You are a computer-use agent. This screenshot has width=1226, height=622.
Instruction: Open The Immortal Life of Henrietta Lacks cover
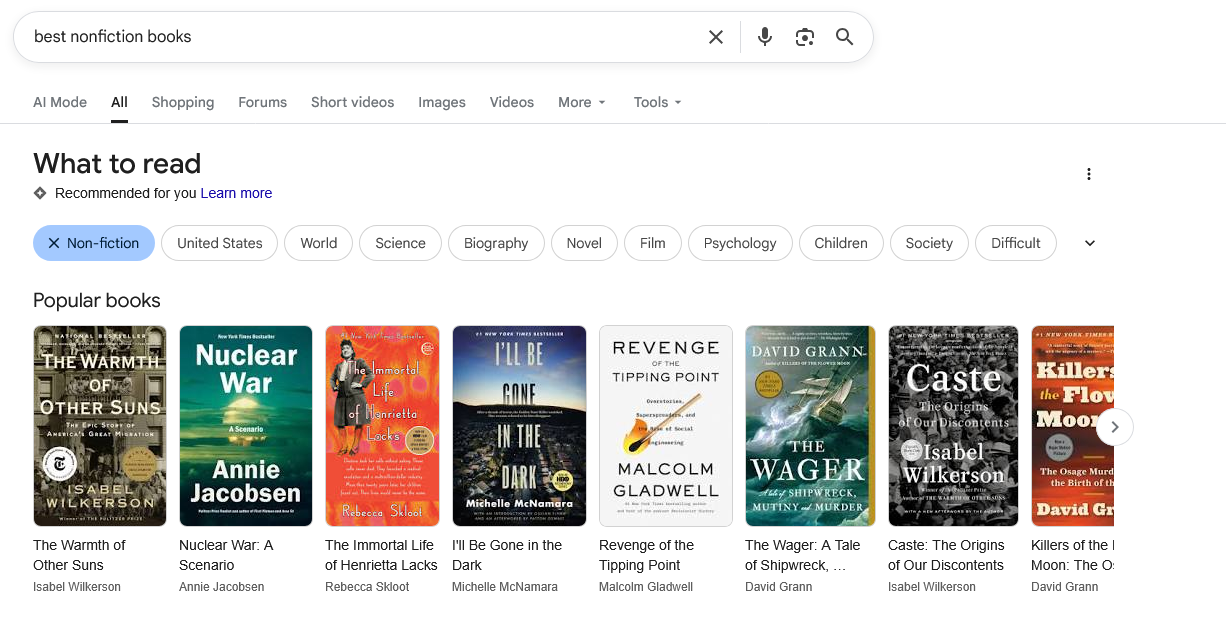coord(382,426)
